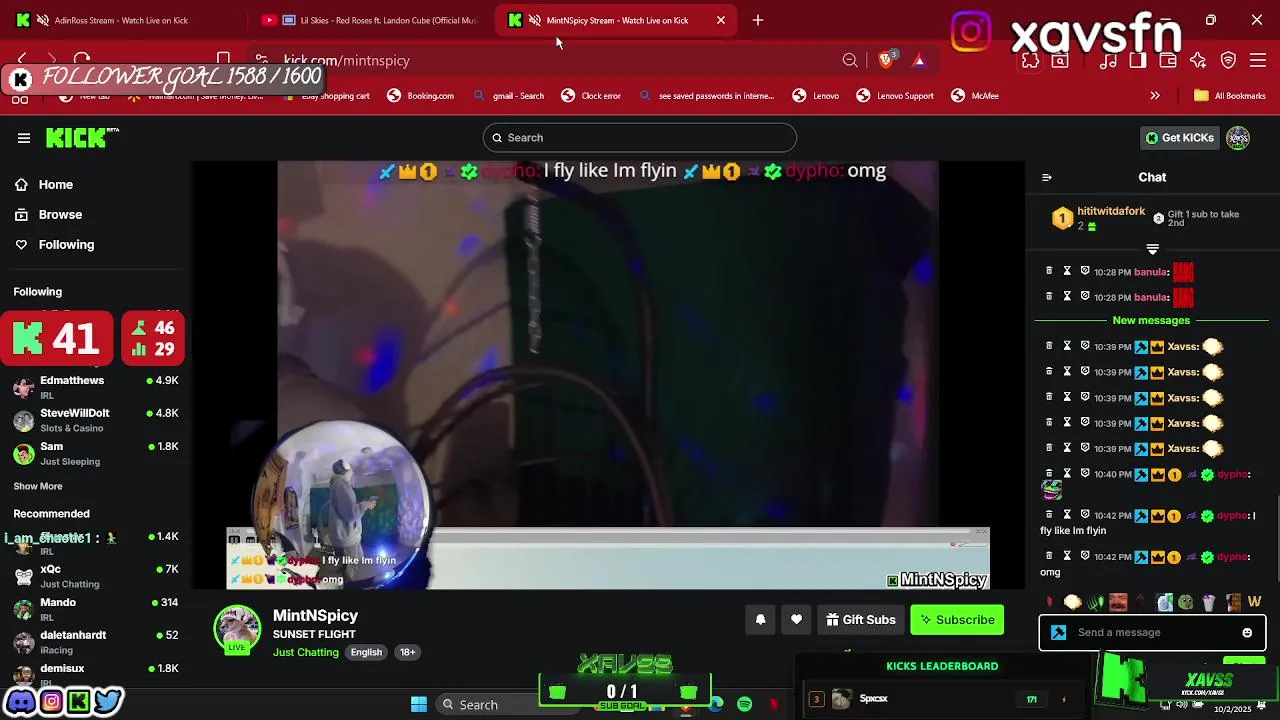This screenshot has width=1280, height=720.
Task: Timeout dypho on the 'I fly like Im flyin' message
Action: (x=1067, y=515)
